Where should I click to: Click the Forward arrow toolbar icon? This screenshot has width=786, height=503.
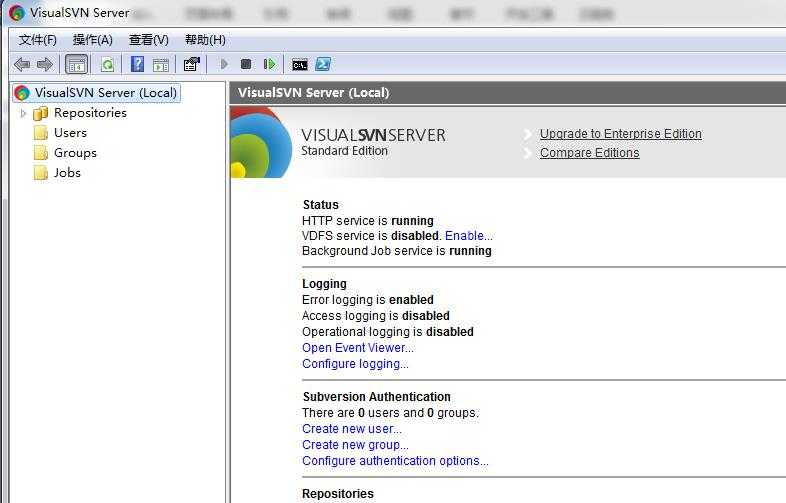(45, 64)
